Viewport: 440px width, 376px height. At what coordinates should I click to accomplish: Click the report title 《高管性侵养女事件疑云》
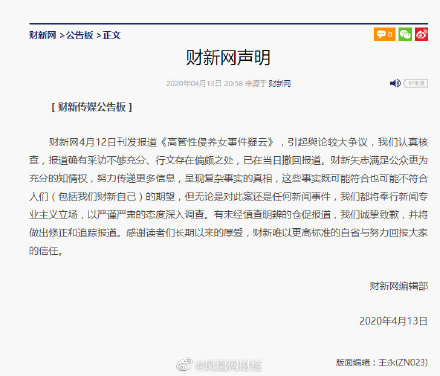(x=218, y=142)
